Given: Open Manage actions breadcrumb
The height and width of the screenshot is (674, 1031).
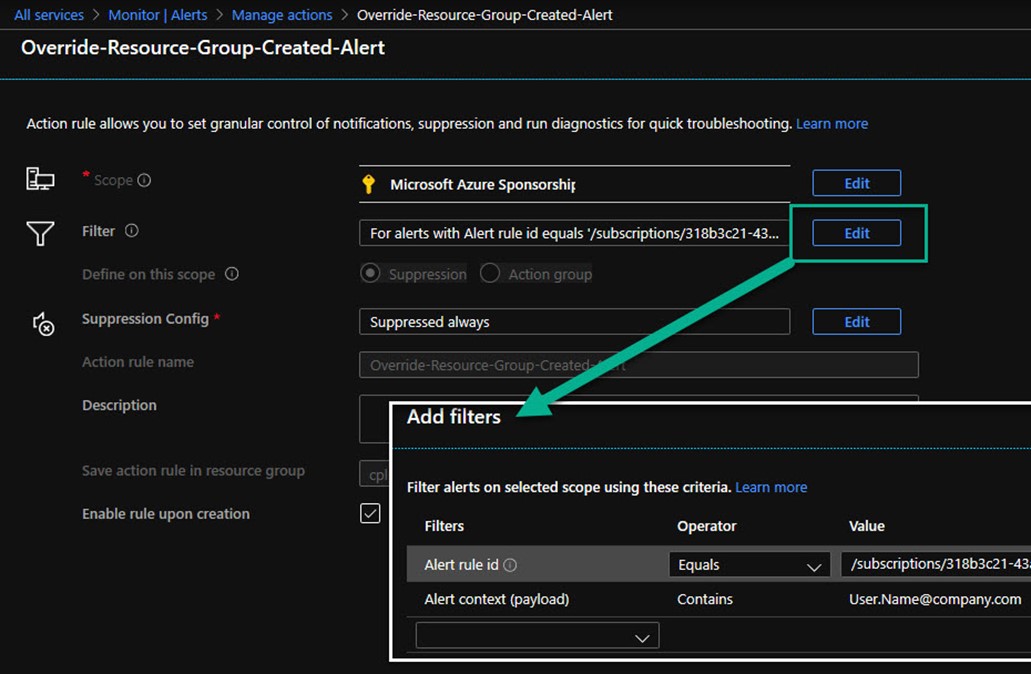Looking at the screenshot, I should [x=281, y=15].
